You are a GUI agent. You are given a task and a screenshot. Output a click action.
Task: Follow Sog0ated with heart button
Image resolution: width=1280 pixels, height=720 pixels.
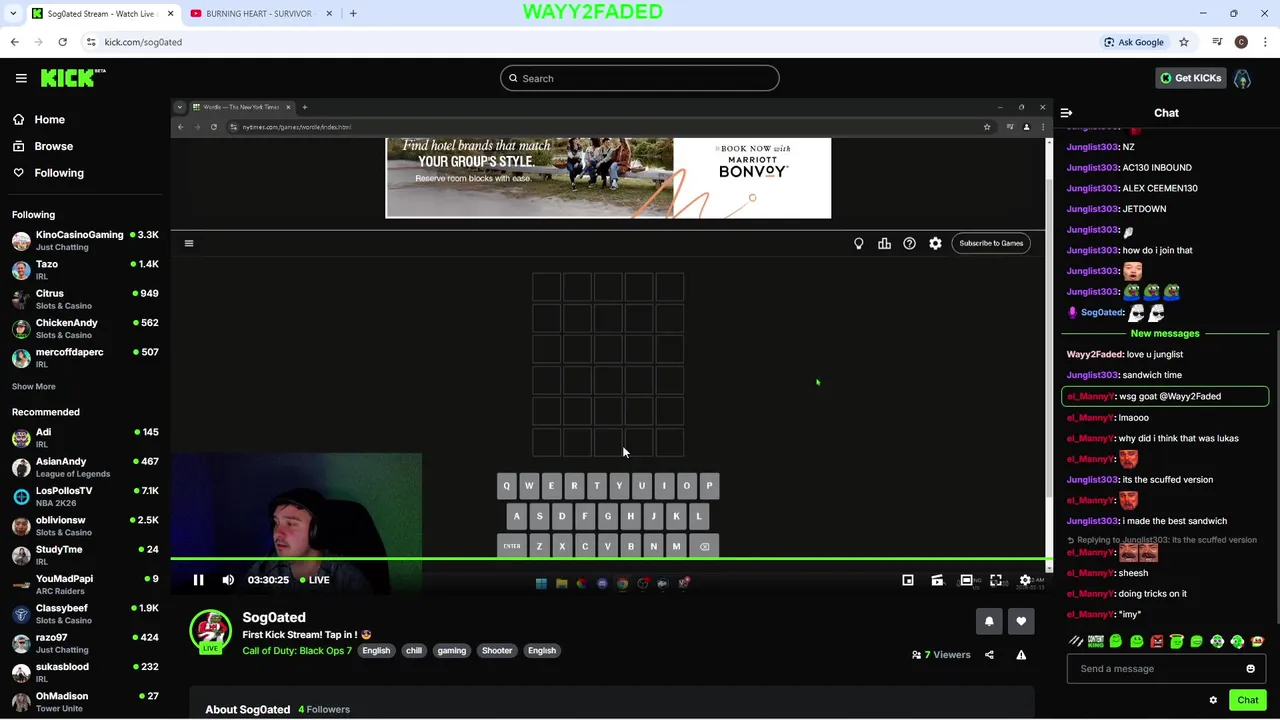(1021, 621)
